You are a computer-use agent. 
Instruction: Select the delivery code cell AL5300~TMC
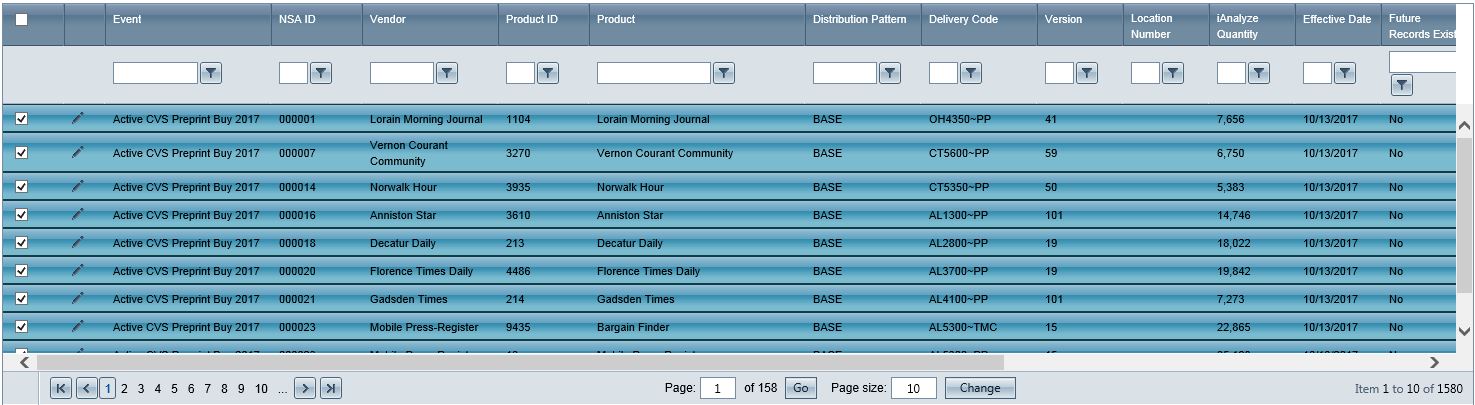click(x=962, y=327)
